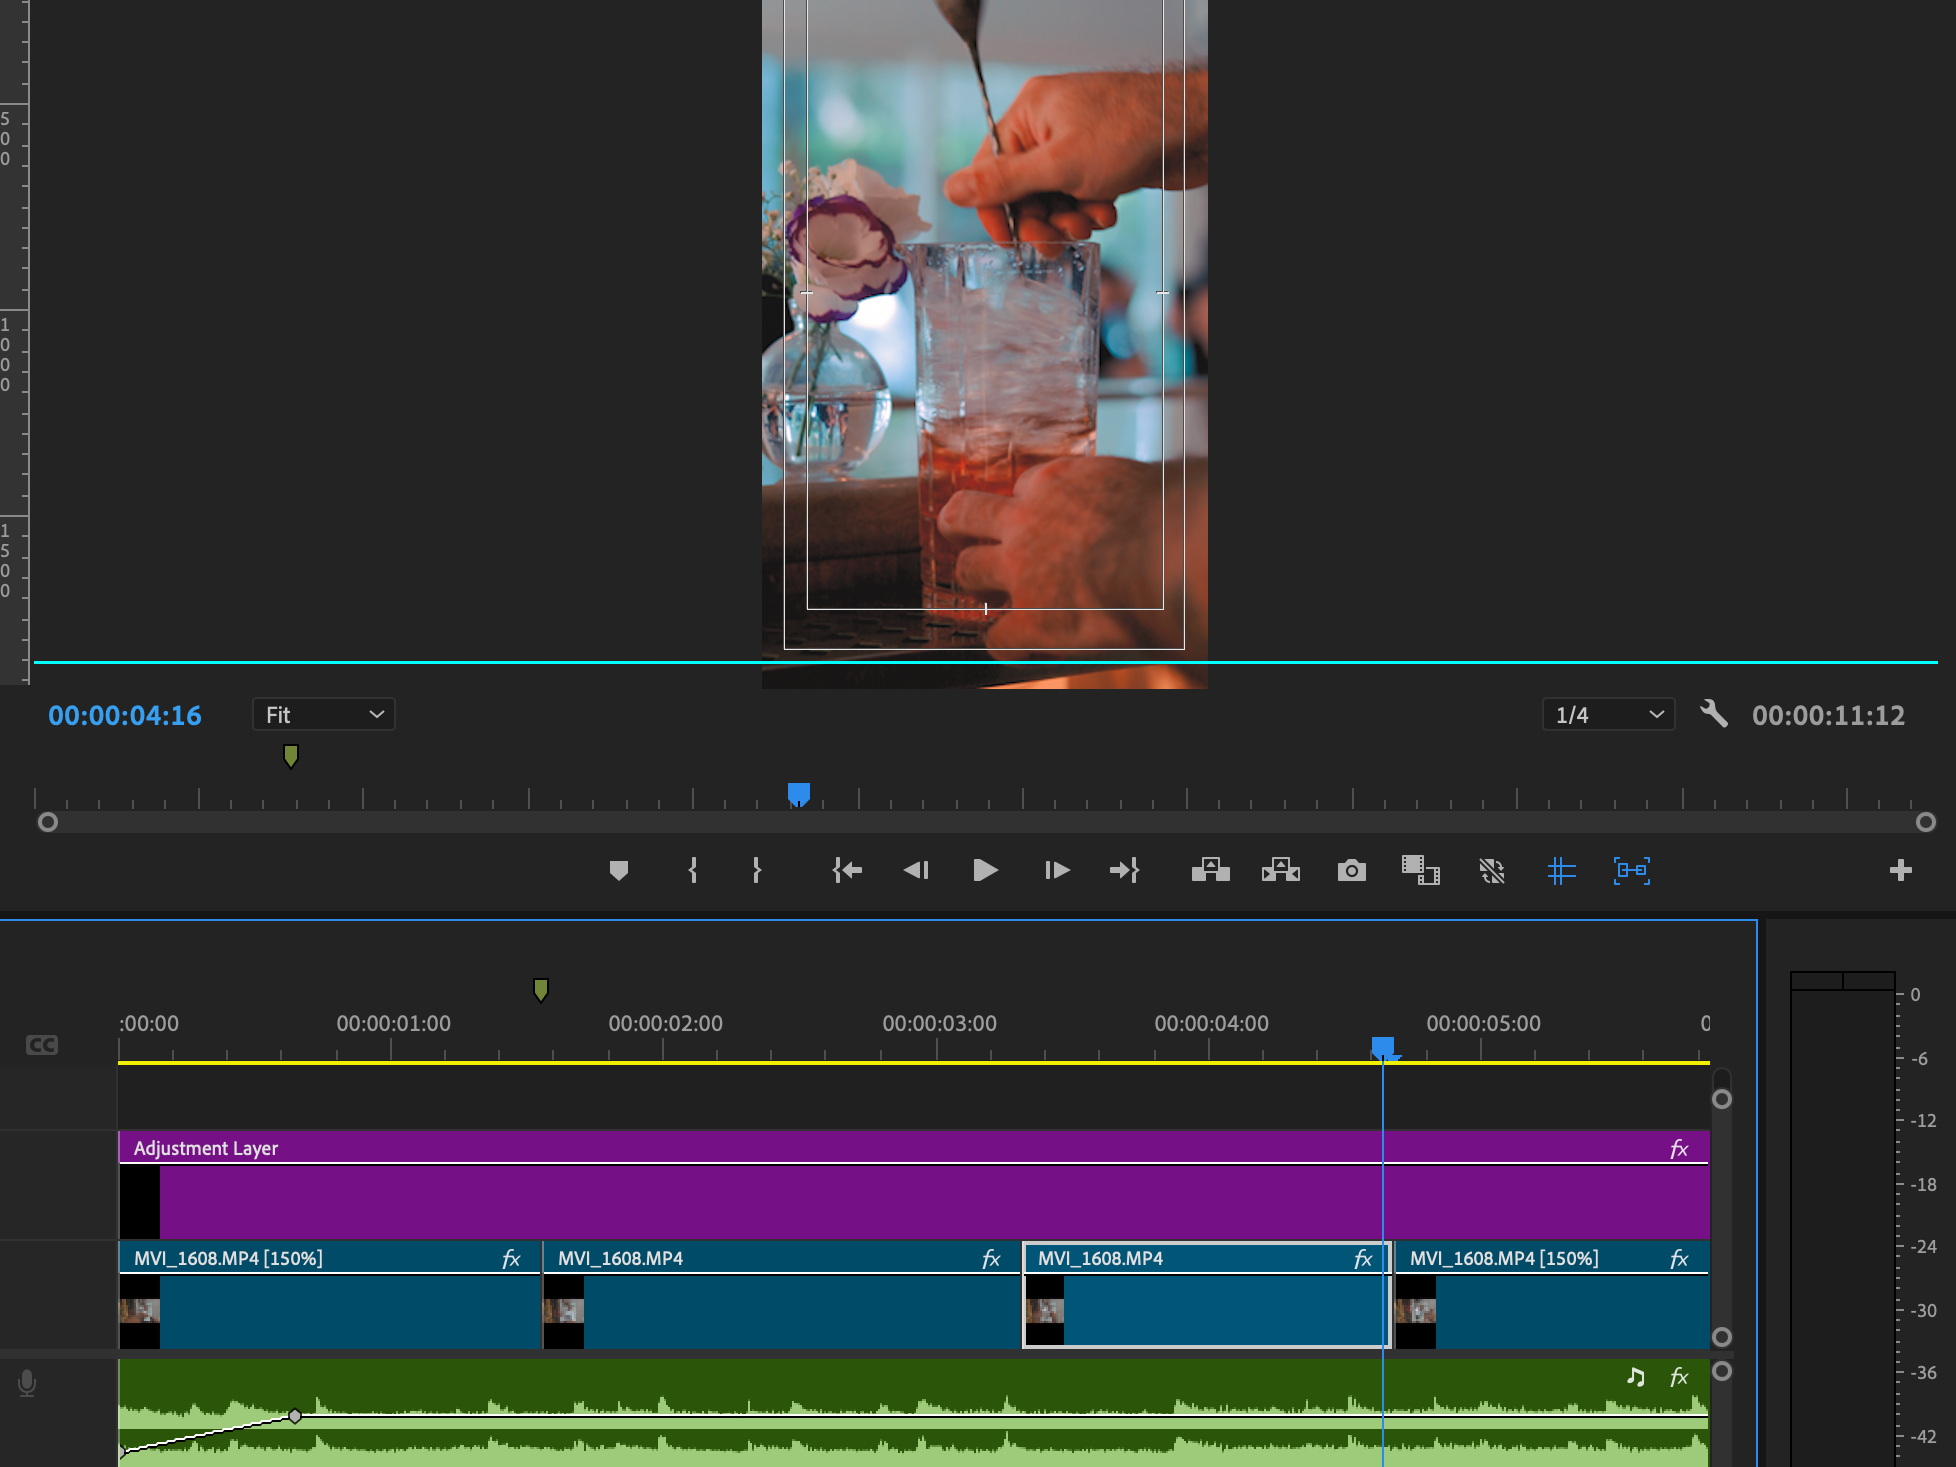
Task: Click the fx badge on the second MVI_1608.MP4 clip
Action: pos(991,1259)
